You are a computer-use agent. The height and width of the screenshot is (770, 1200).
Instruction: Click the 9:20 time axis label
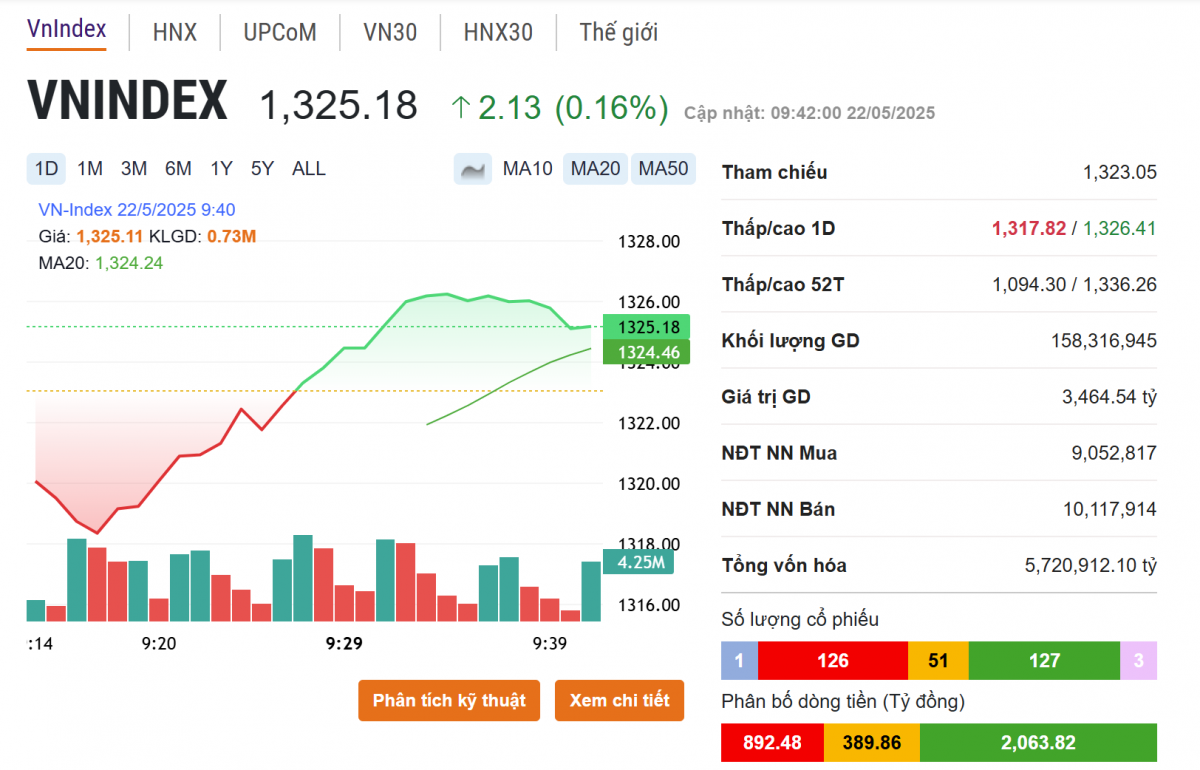[159, 644]
